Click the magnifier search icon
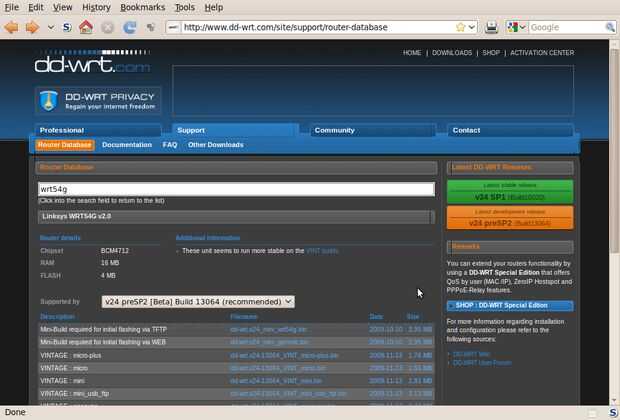 click(x=610, y=27)
